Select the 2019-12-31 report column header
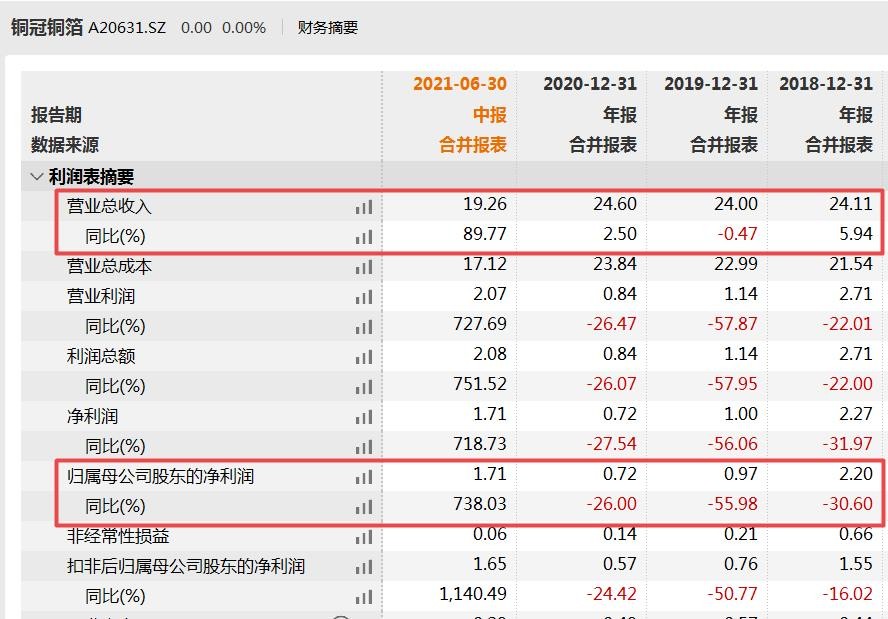This screenshot has height=619, width=888. pos(711,84)
